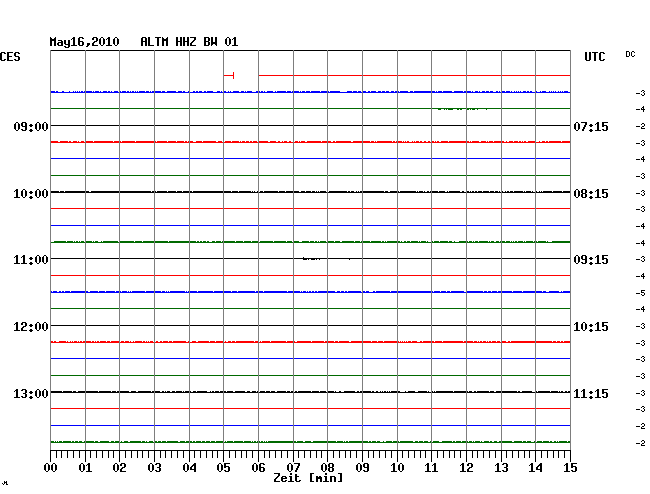
Task: Click the station label ALTM HHZ BW 01
Action: click(x=189, y=42)
